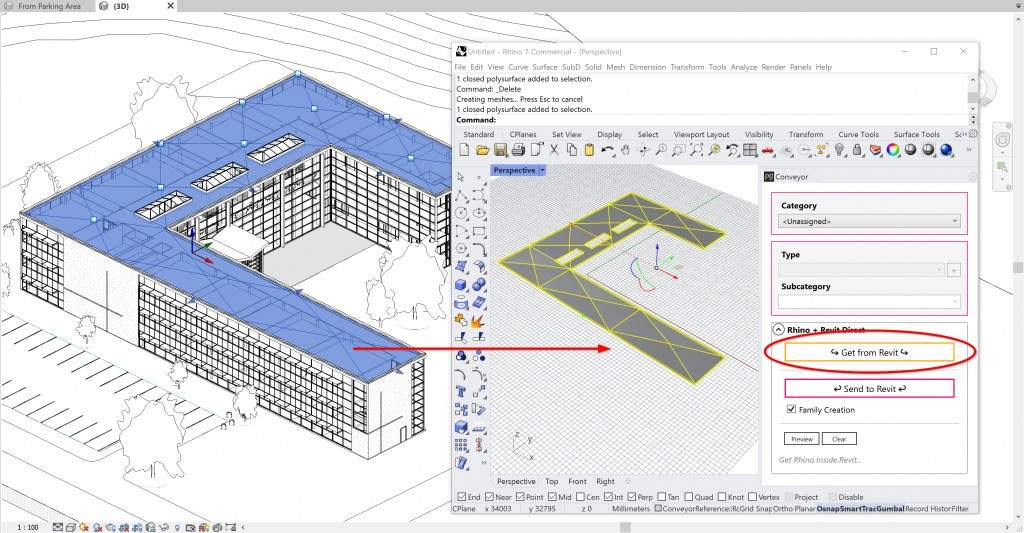Image resolution: width=1024 pixels, height=533 pixels.
Task: Open the Subcategory dropdown
Action: point(869,302)
